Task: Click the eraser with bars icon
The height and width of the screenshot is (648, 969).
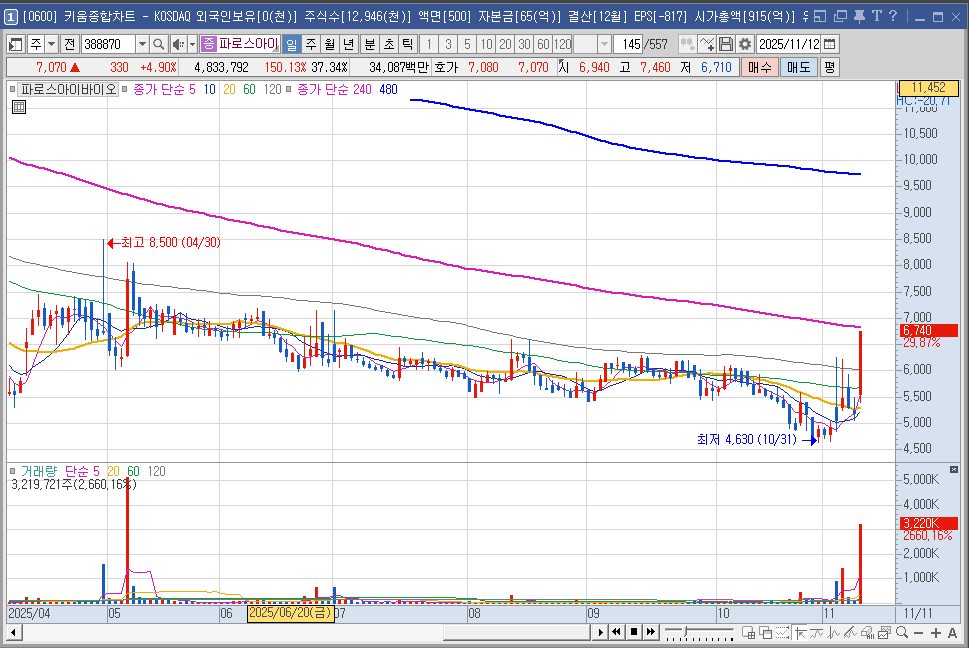Action: 867,632
